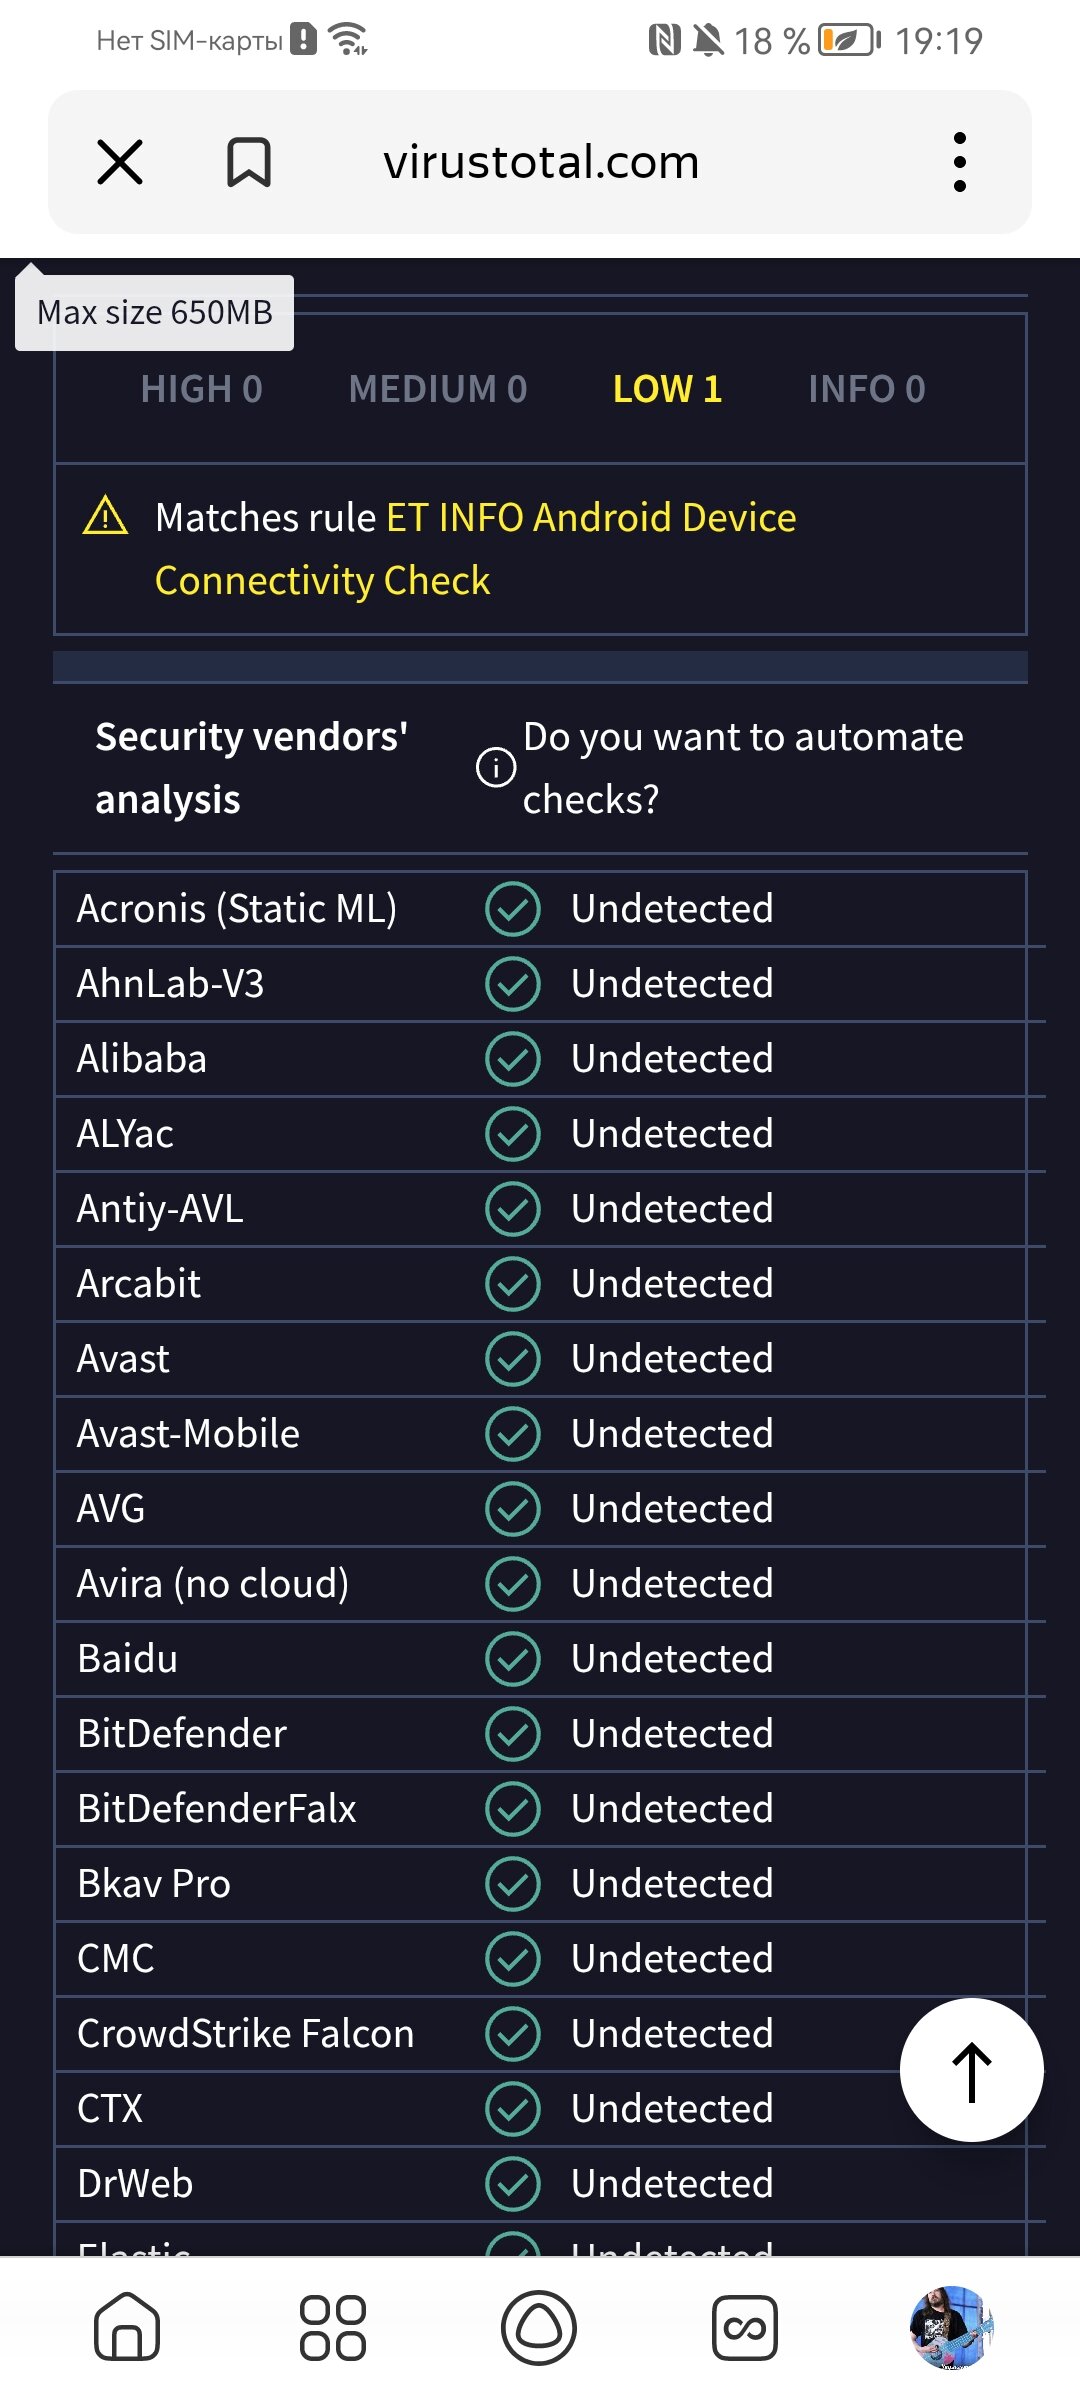Click the Acronis (Static ML) check icon
The image size is (1080, 2400).
tap(513, 909)
